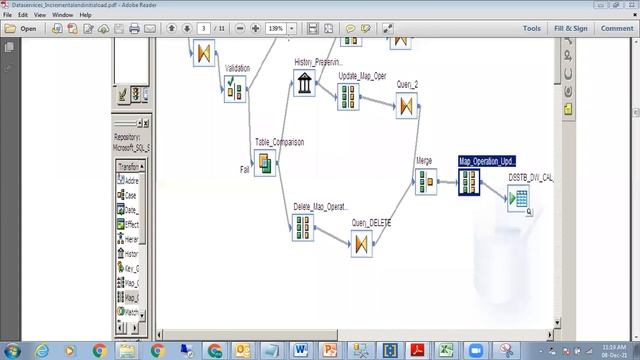This screenshot has height=360, width=640.
Task: Open the Sign document icon
Action: (x=88, y=29)
